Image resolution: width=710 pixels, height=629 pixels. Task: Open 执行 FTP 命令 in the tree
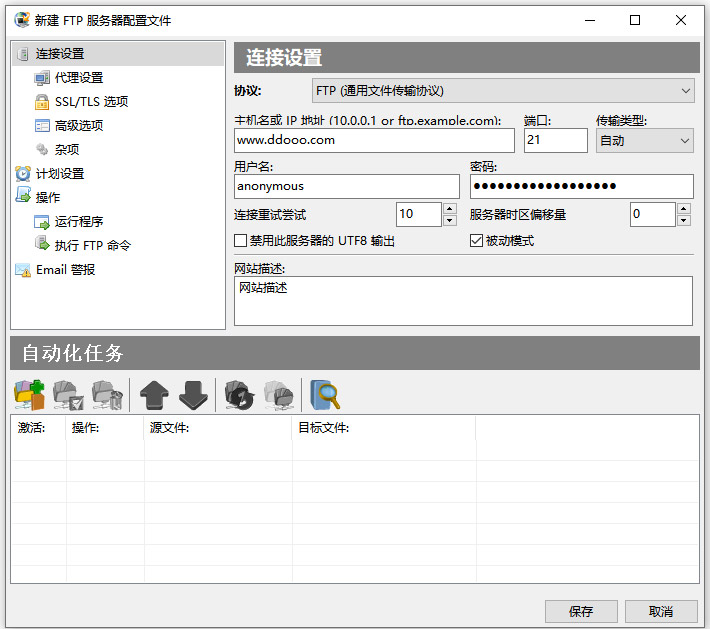93,245
